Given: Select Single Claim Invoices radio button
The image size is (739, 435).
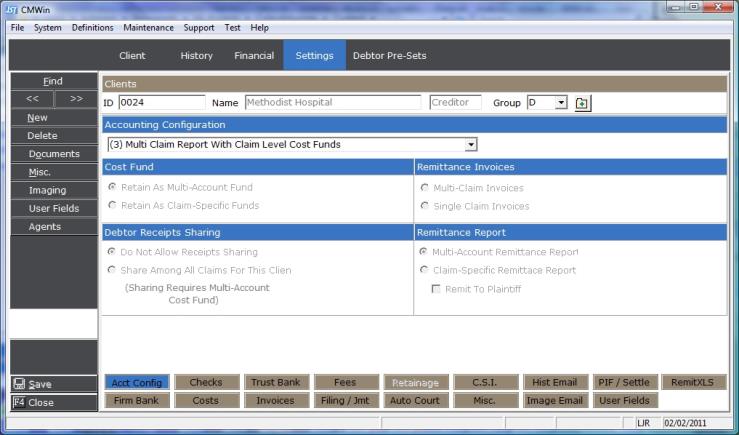Looking at the screenshot, I should pos(425,206).
